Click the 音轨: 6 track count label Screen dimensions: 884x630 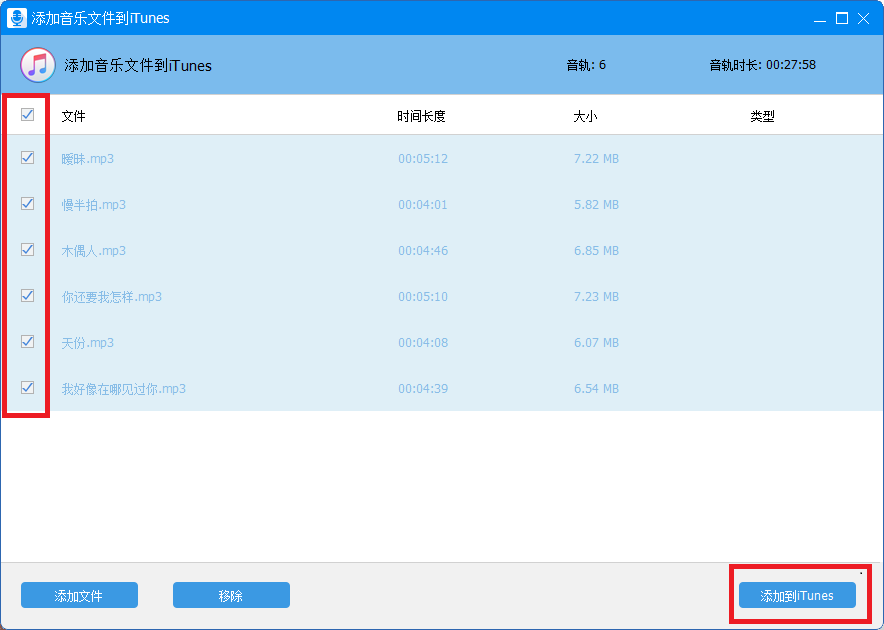586,65
